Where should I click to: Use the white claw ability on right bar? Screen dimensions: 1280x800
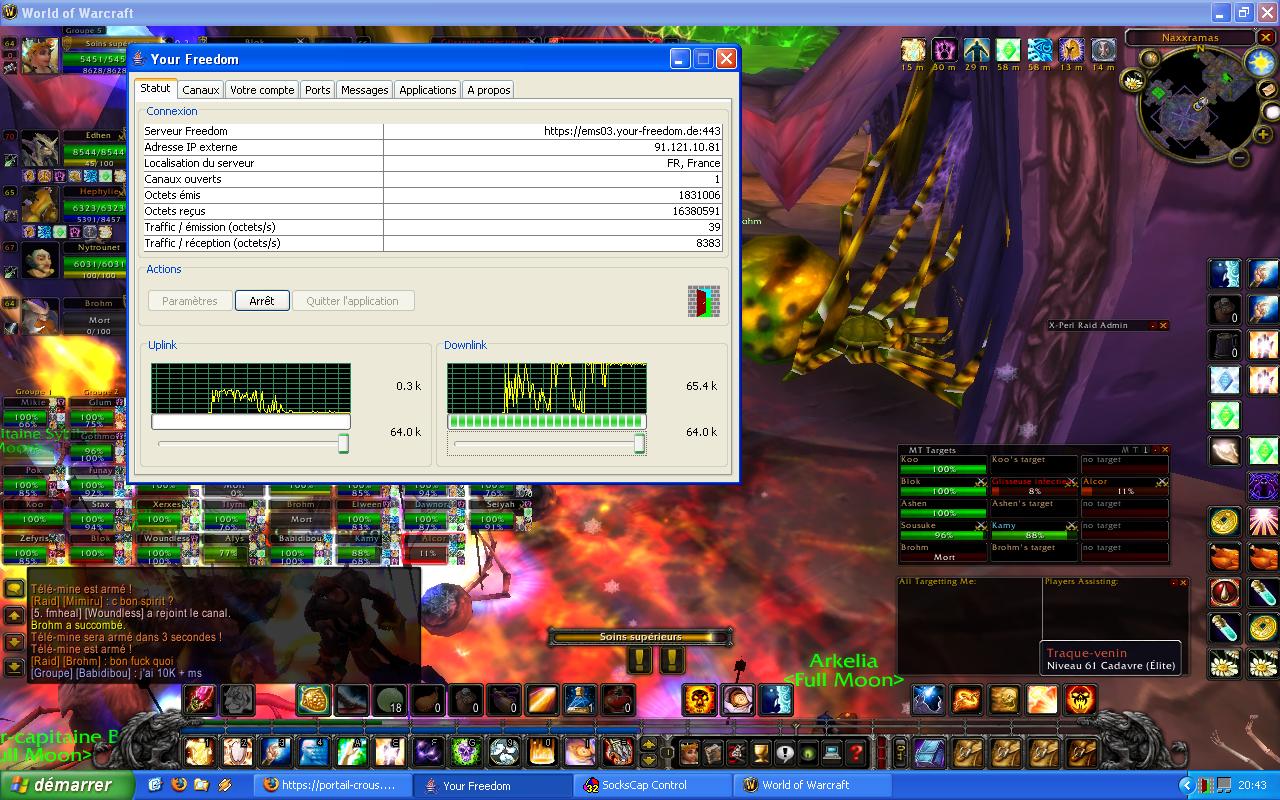1224,451
